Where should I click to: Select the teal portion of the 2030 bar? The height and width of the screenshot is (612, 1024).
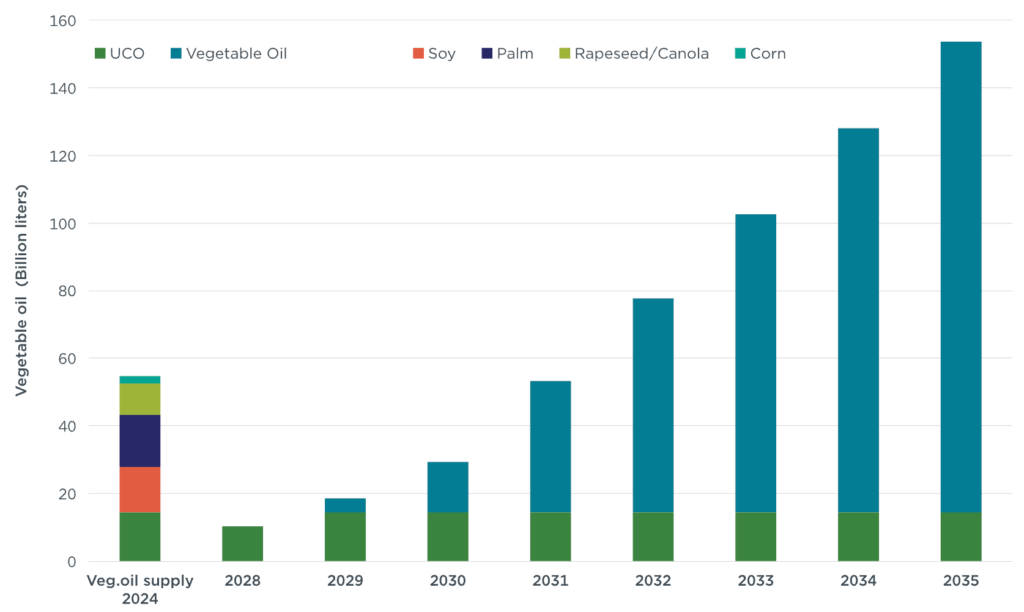(x=448, y=487)
